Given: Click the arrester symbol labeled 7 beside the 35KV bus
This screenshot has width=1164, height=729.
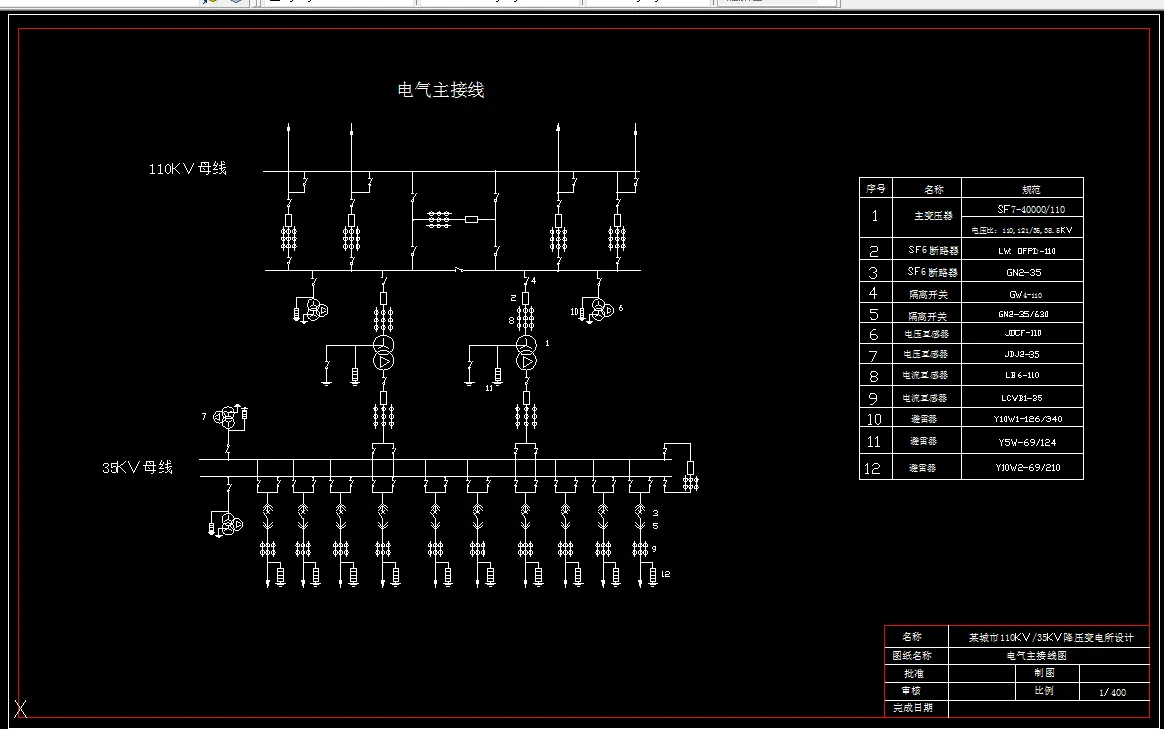Looking at the screenshot, I should click(x=228, y=415).
